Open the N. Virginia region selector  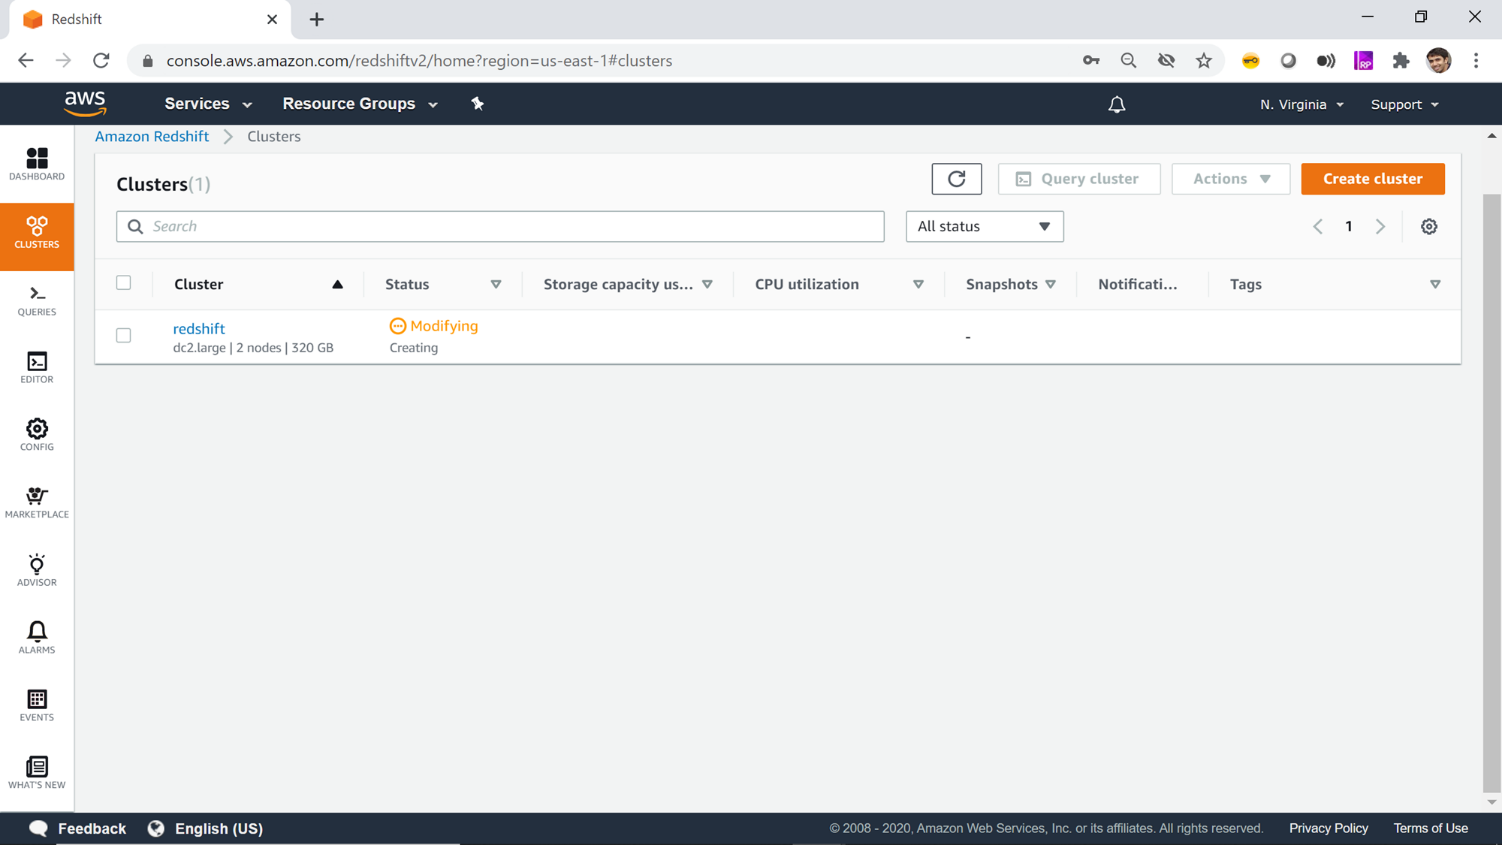(x=1302, y=104)
